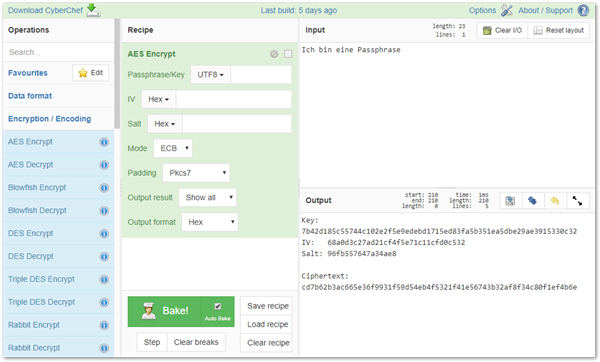
Task: Click the 'Last build: 5 days ago' text
Action: [x=299, y=10]
